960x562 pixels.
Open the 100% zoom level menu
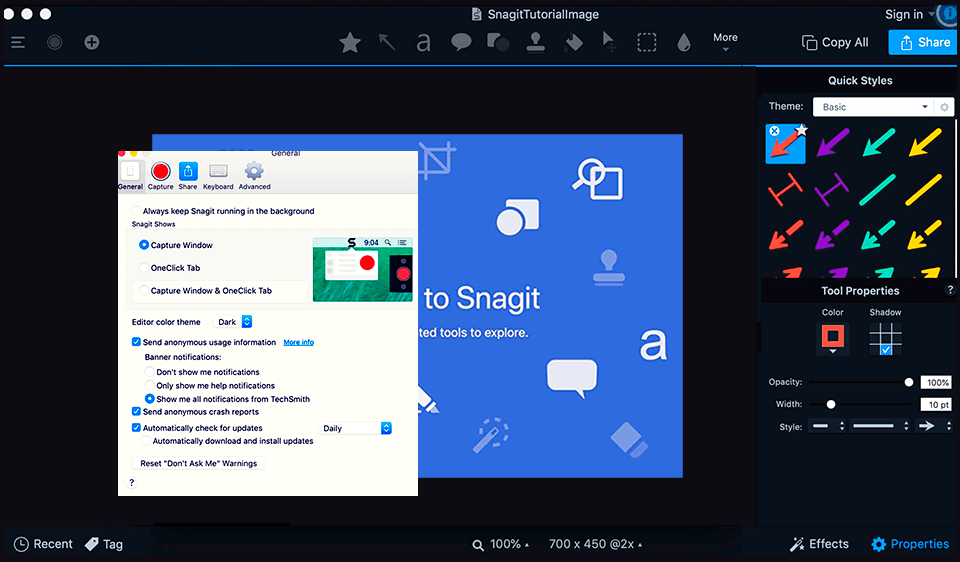coord(501,544)
